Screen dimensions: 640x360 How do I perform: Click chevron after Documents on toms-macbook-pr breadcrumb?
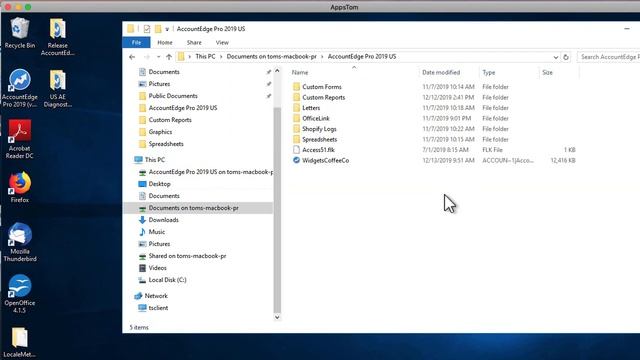(322, 57)
